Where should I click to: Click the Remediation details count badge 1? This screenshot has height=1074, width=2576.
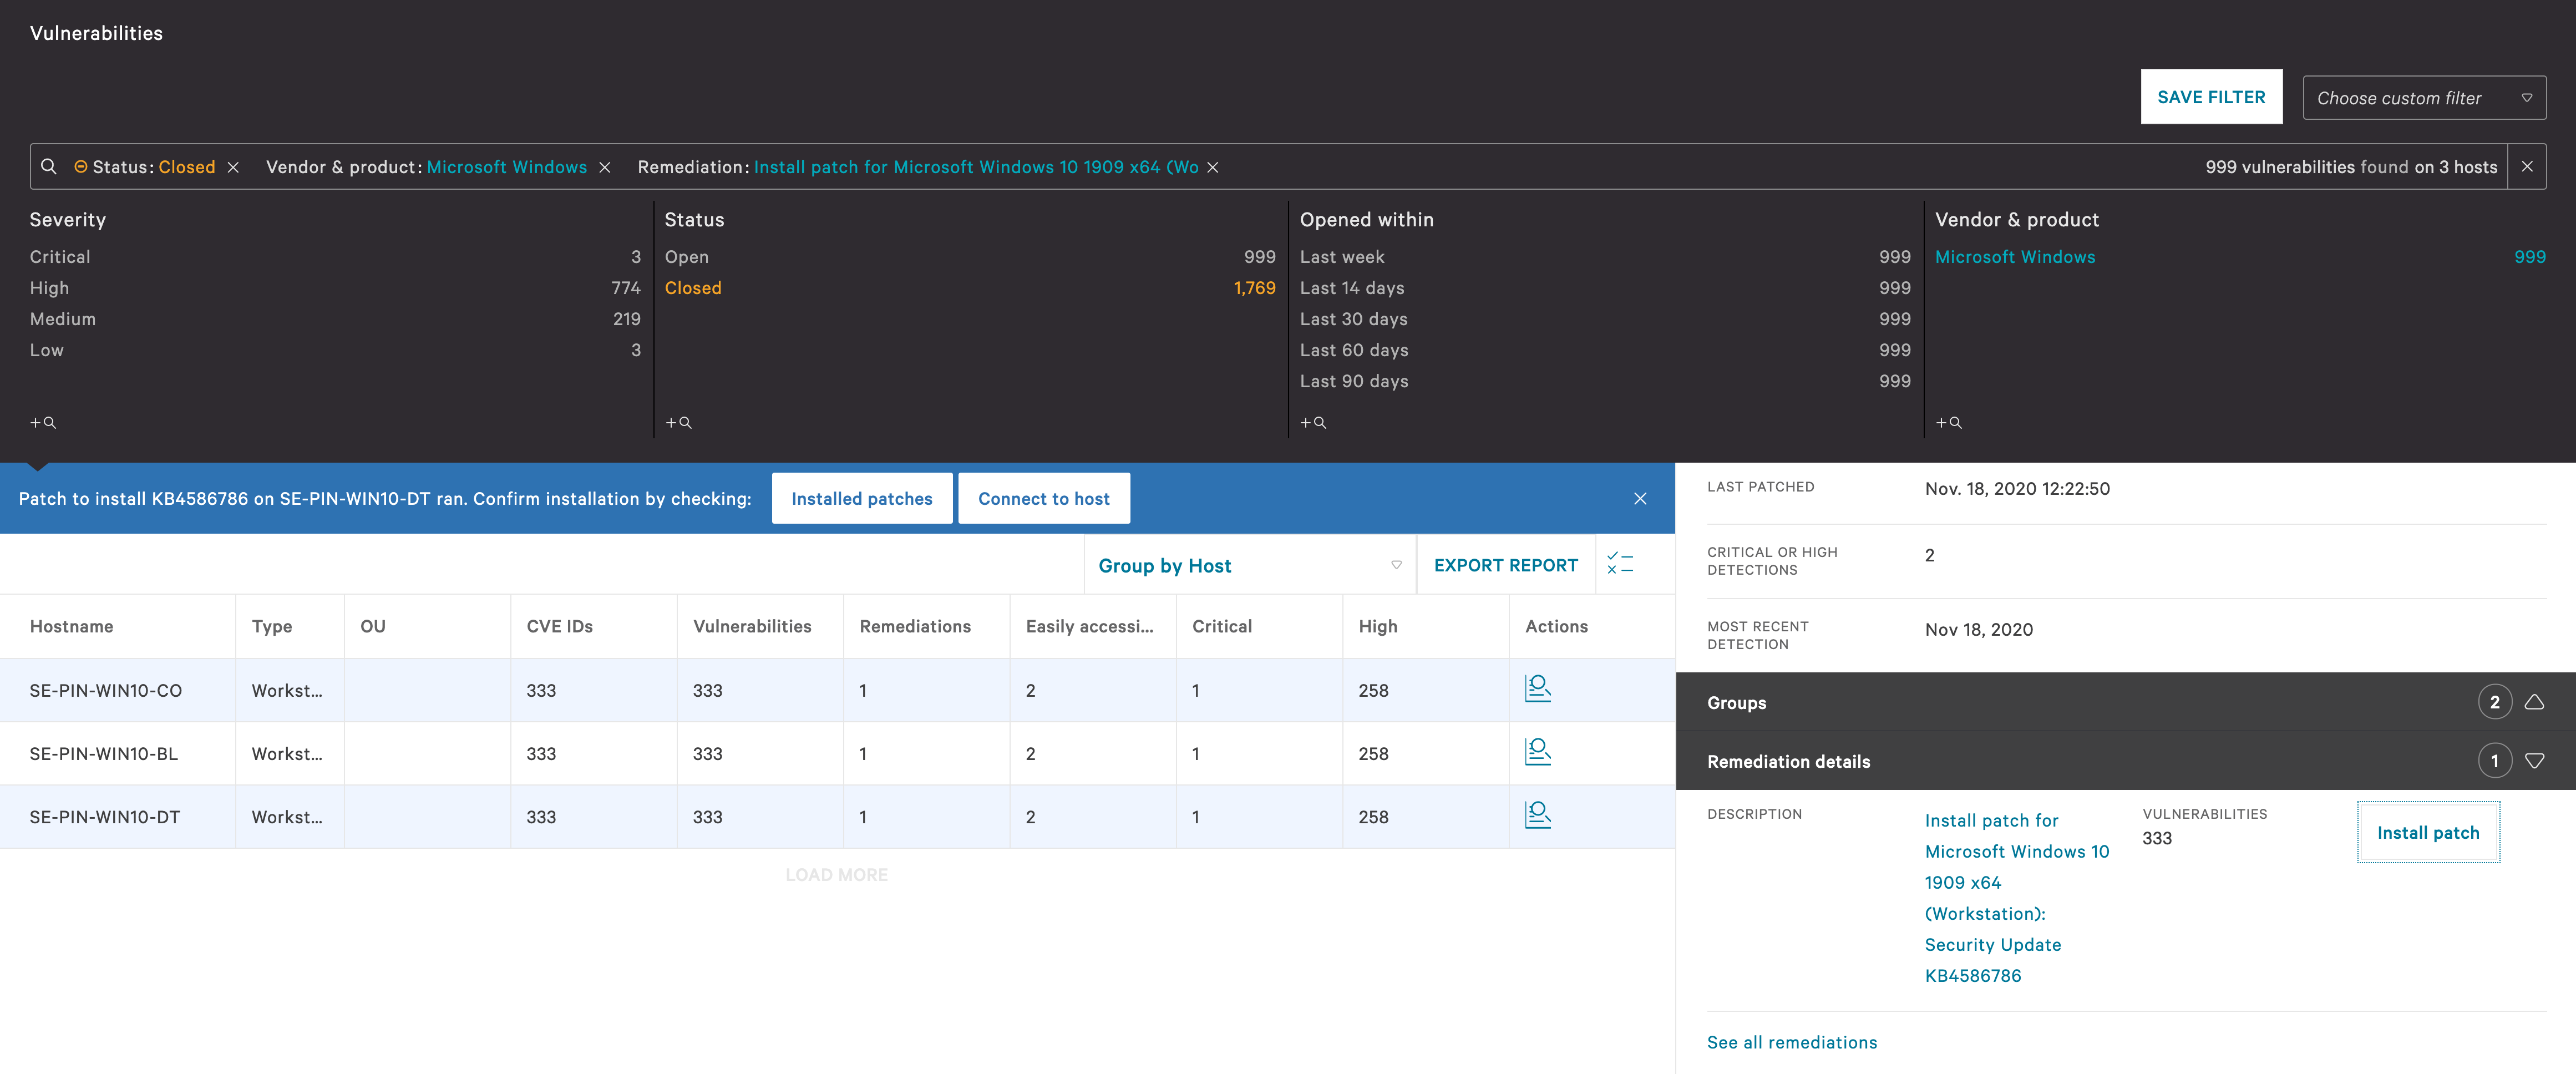(2495, 761)
